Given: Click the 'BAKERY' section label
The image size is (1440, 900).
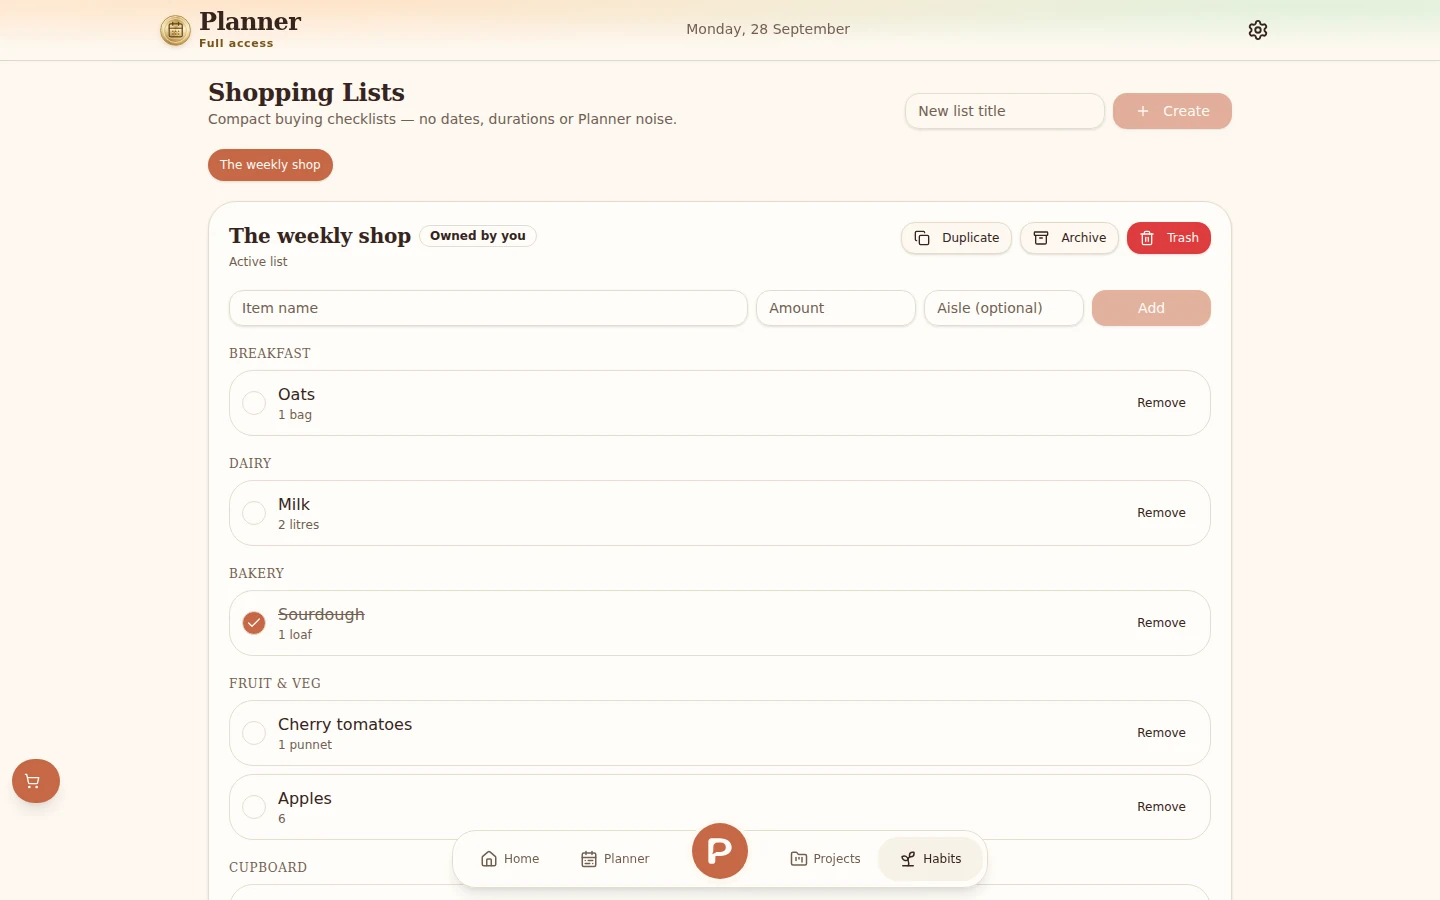Looking at the screenshot, I should (257, 574).
